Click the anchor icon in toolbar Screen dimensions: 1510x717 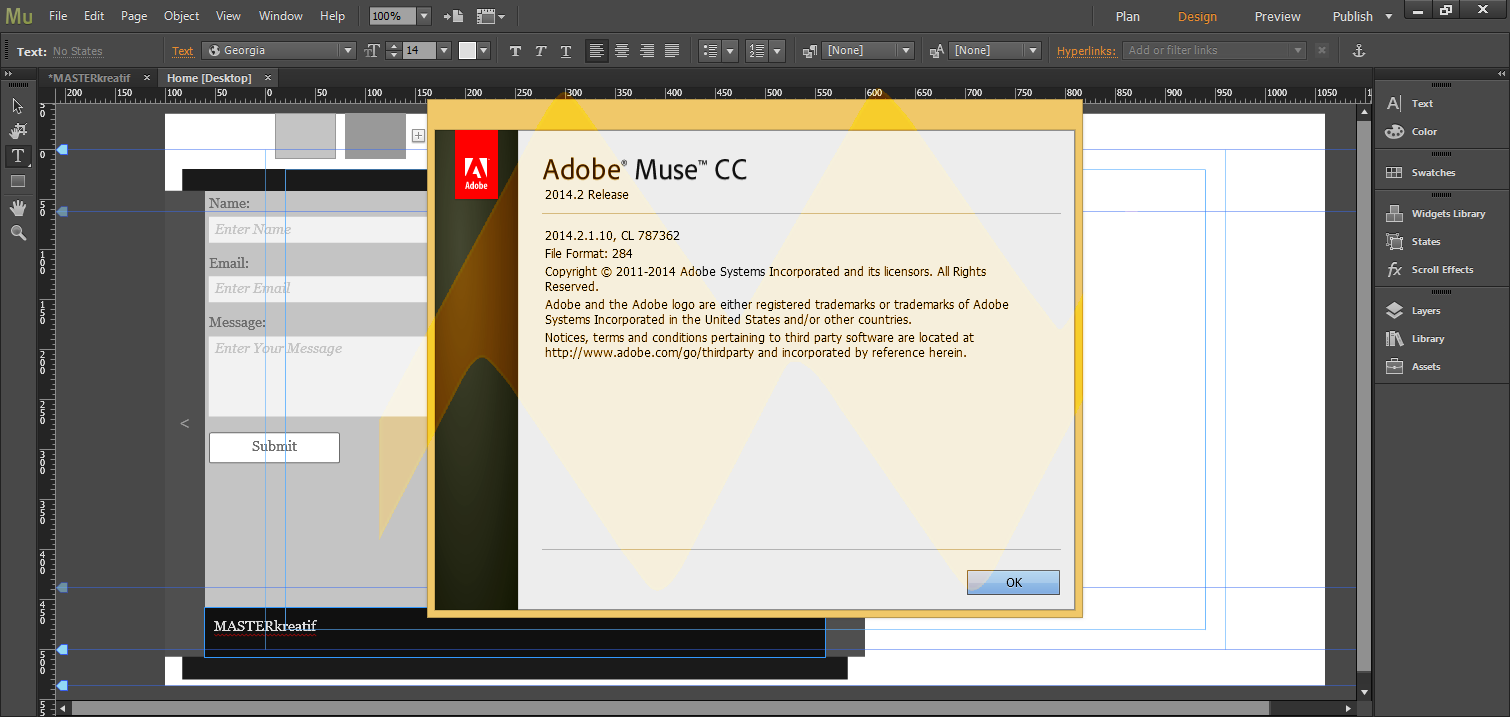(x=1358, y=50)
